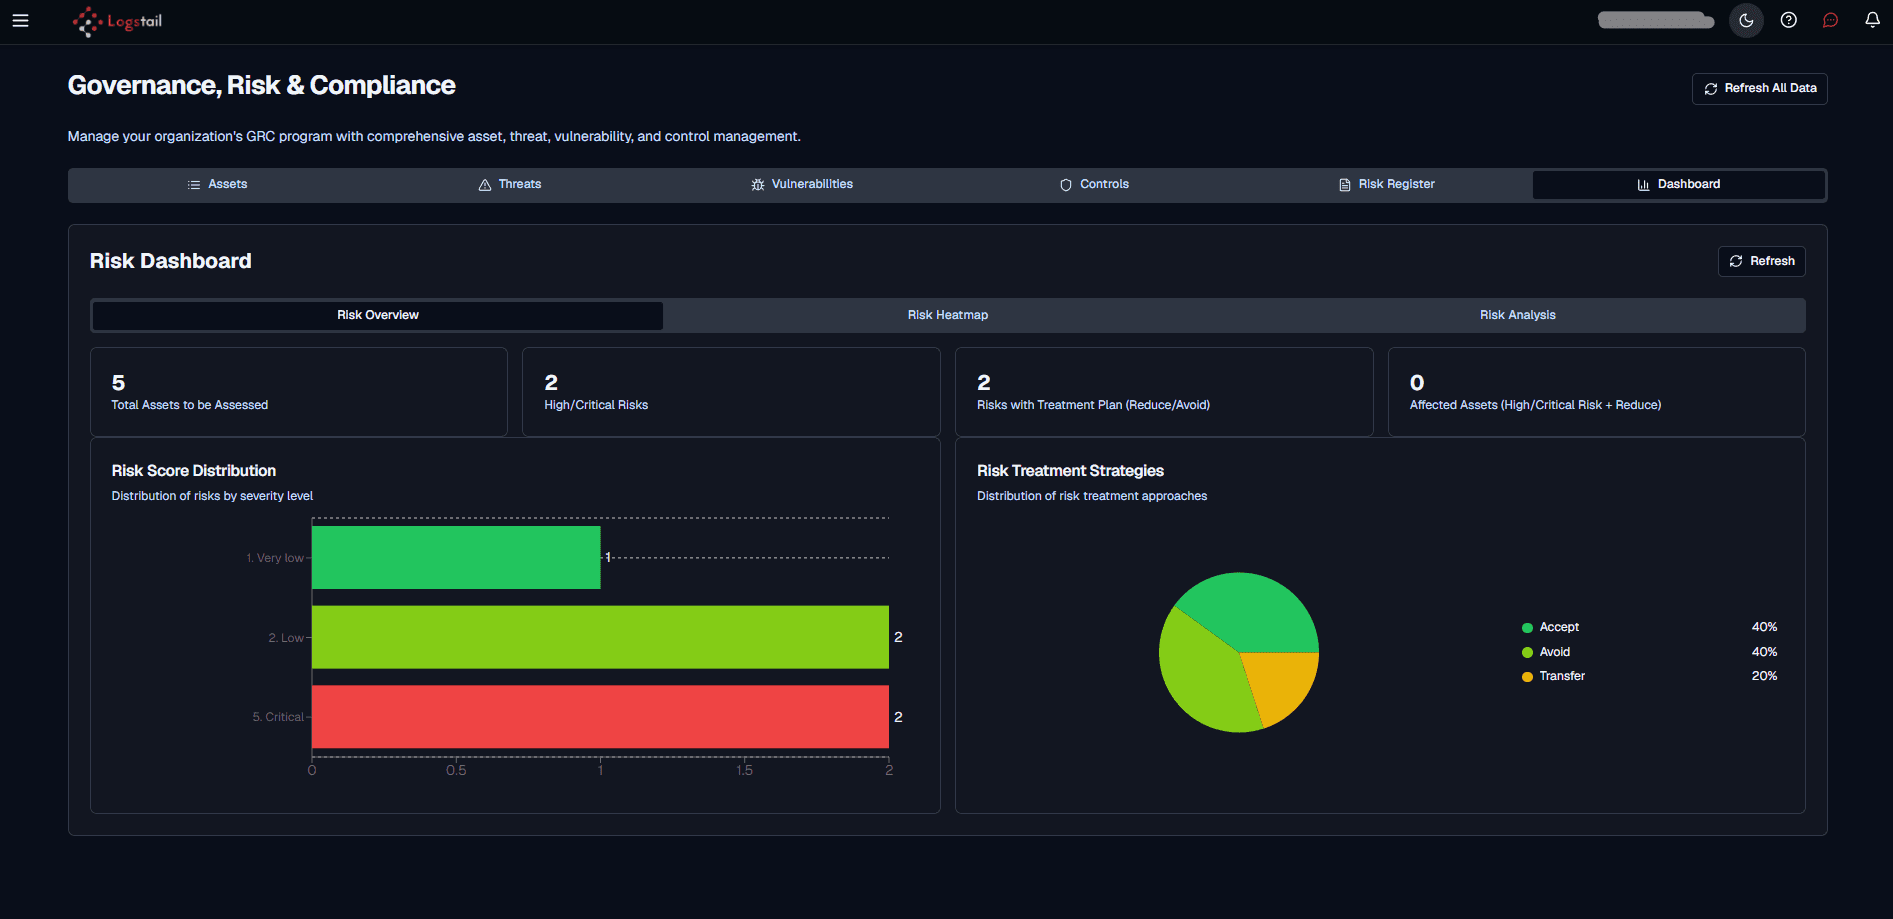Click Refresh All Data button
Viewport: 1893px width, 919px height.
1760,89
